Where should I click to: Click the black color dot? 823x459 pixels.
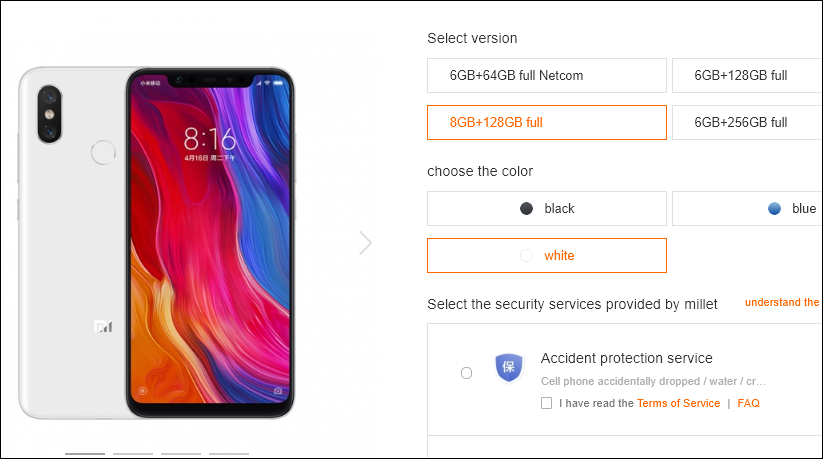[527, 209]
